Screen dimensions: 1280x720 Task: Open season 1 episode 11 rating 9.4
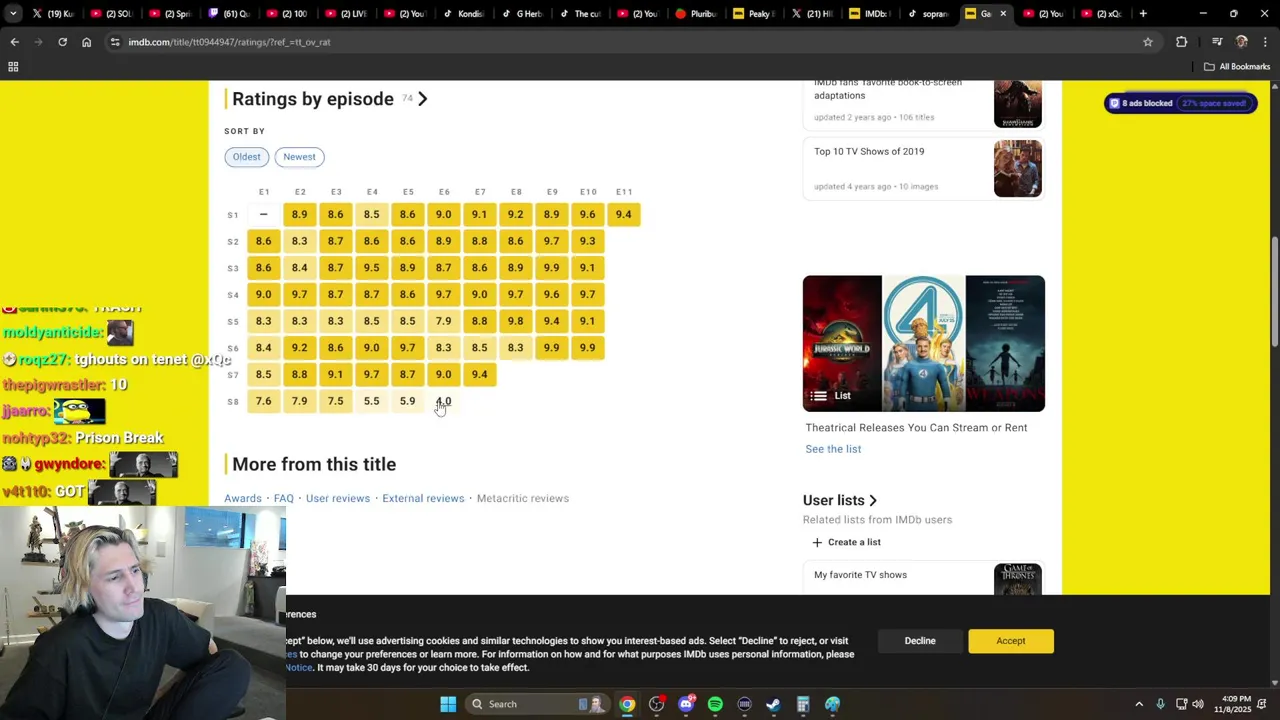pos(624,215)
